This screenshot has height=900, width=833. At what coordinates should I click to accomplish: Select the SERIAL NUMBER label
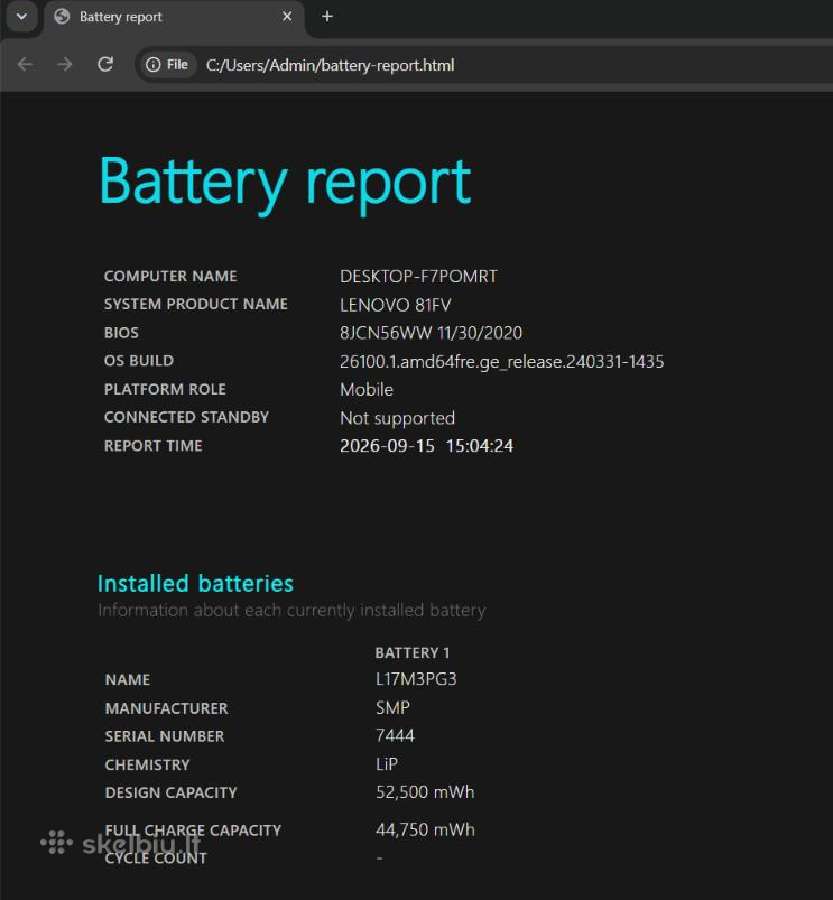pyautogui.click(x=164, y=736)
